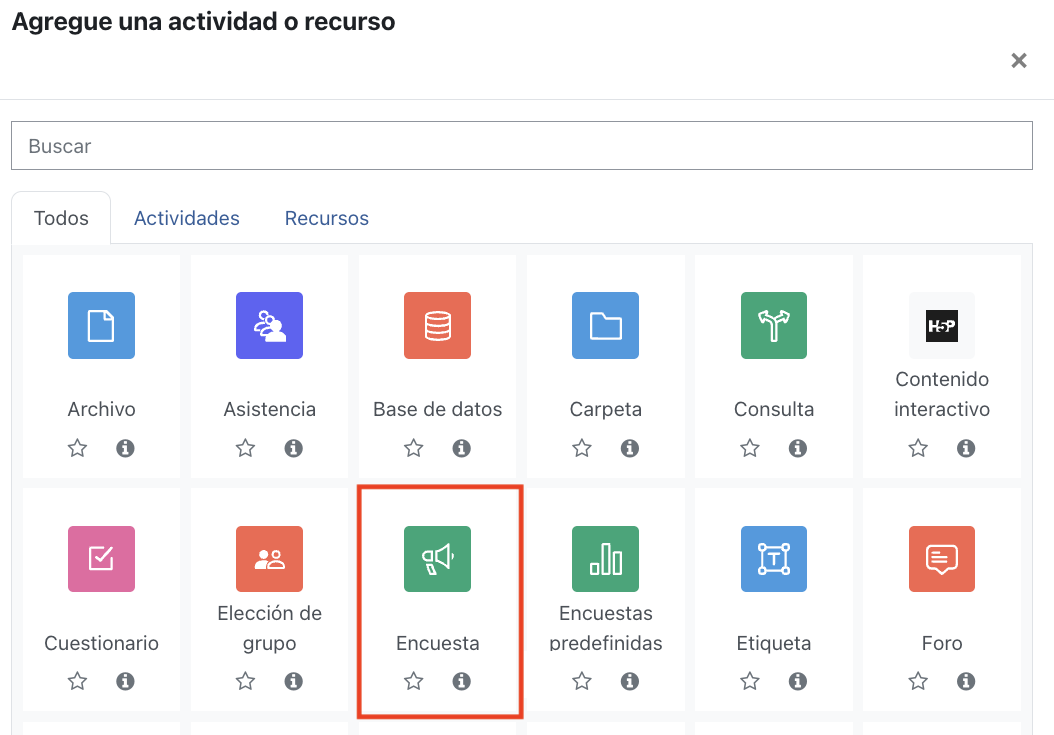Viewport: 1054px width, 735px height.
Task: Open the Asistencia information icon
Action: (x=293, y=448)
